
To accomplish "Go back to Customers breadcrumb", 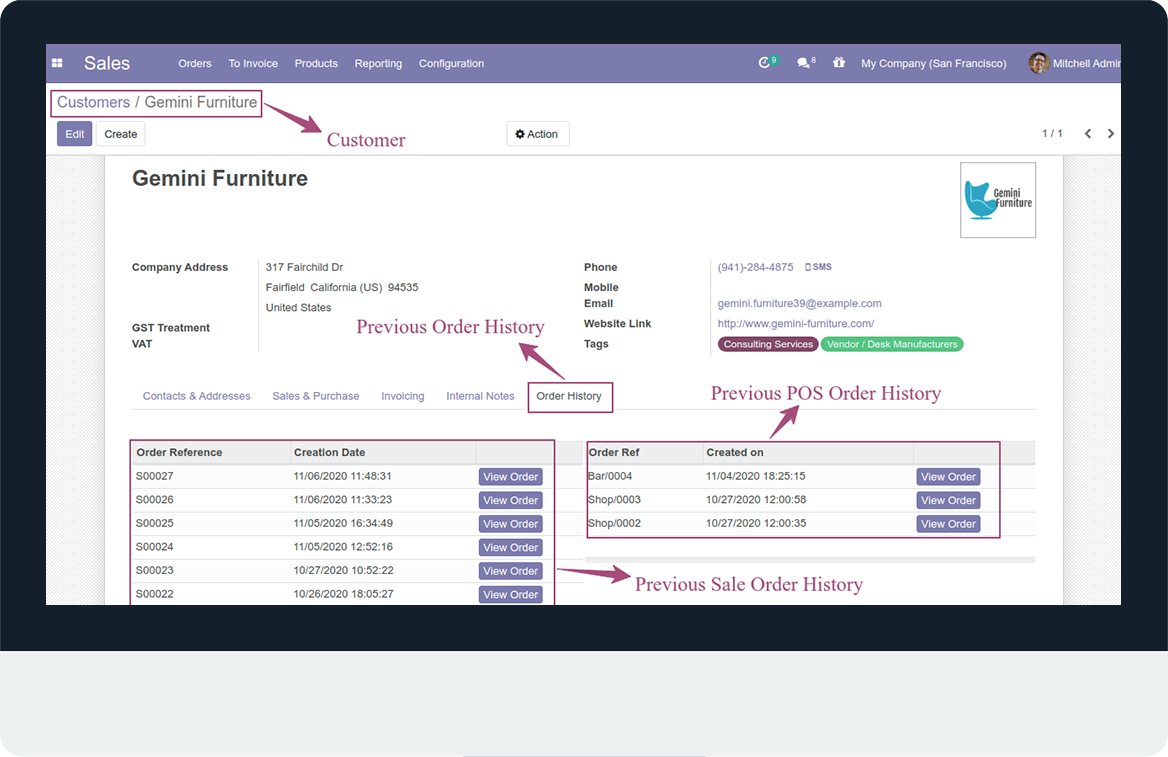I will coord(93,102).
